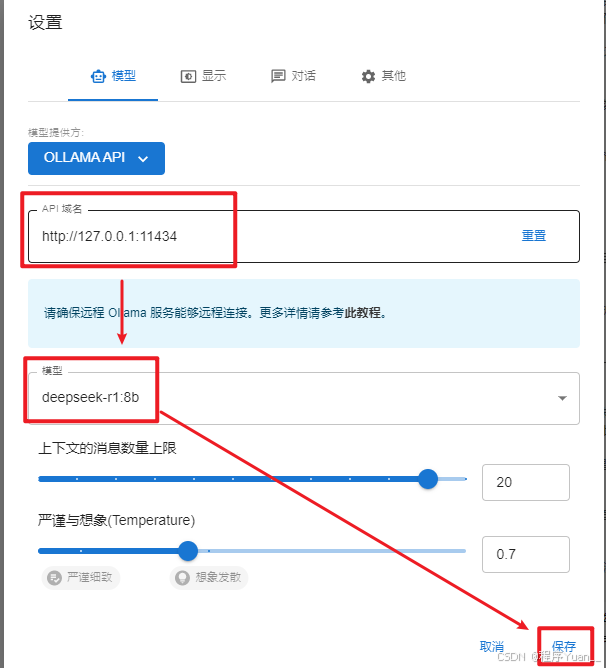Screen dimensions: 606x668
Task: Click the light end of Temperature track
Action: (x=332, y=551)
